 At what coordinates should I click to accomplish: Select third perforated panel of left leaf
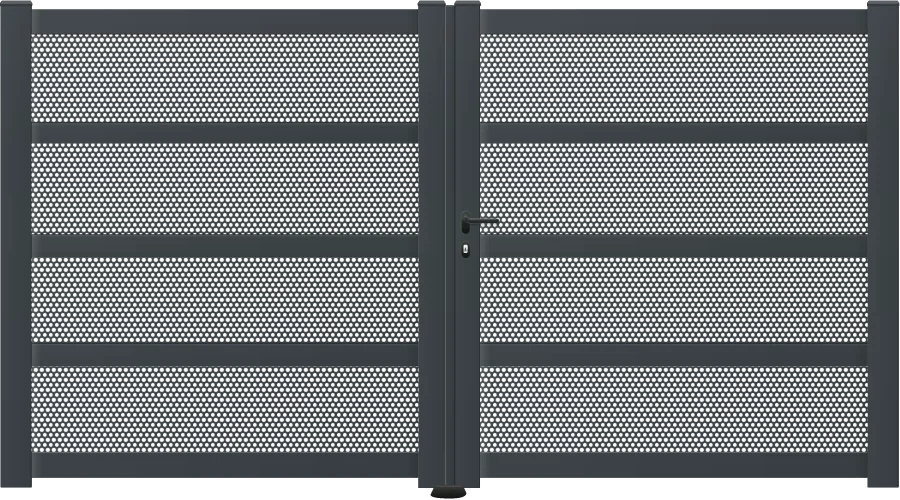click(225, 300)
